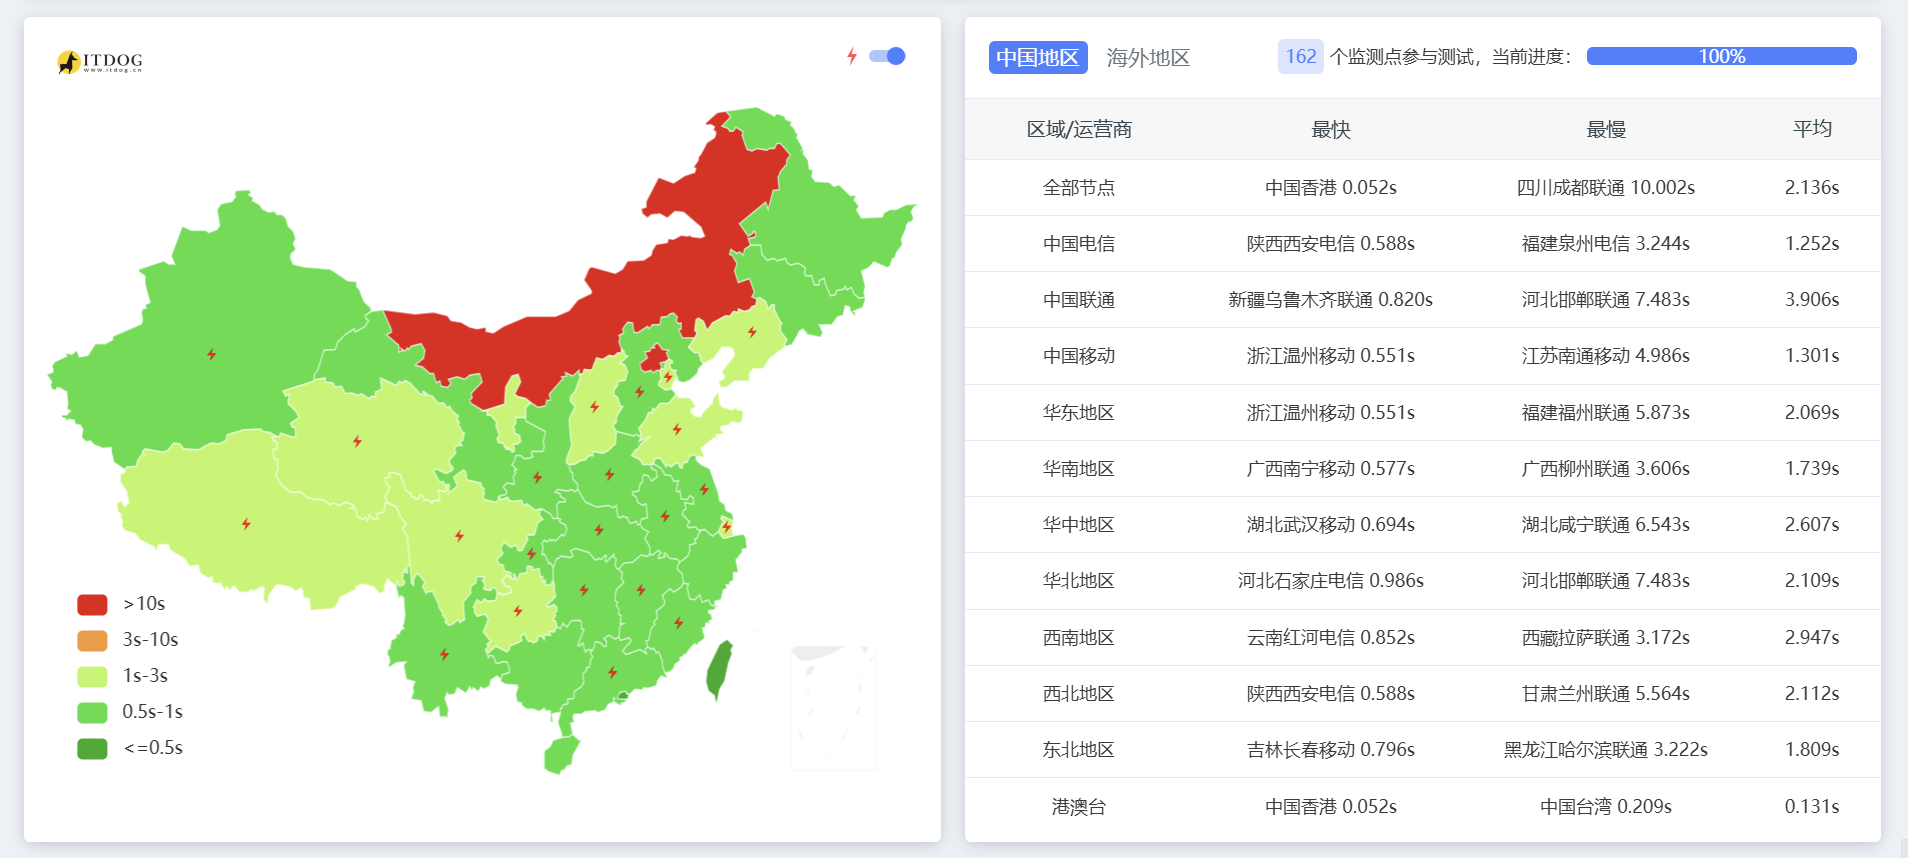Screen dimensions: 1908x858
Task: Click the lightning marker on Sichuan region
Action: [x=459, y=536]
